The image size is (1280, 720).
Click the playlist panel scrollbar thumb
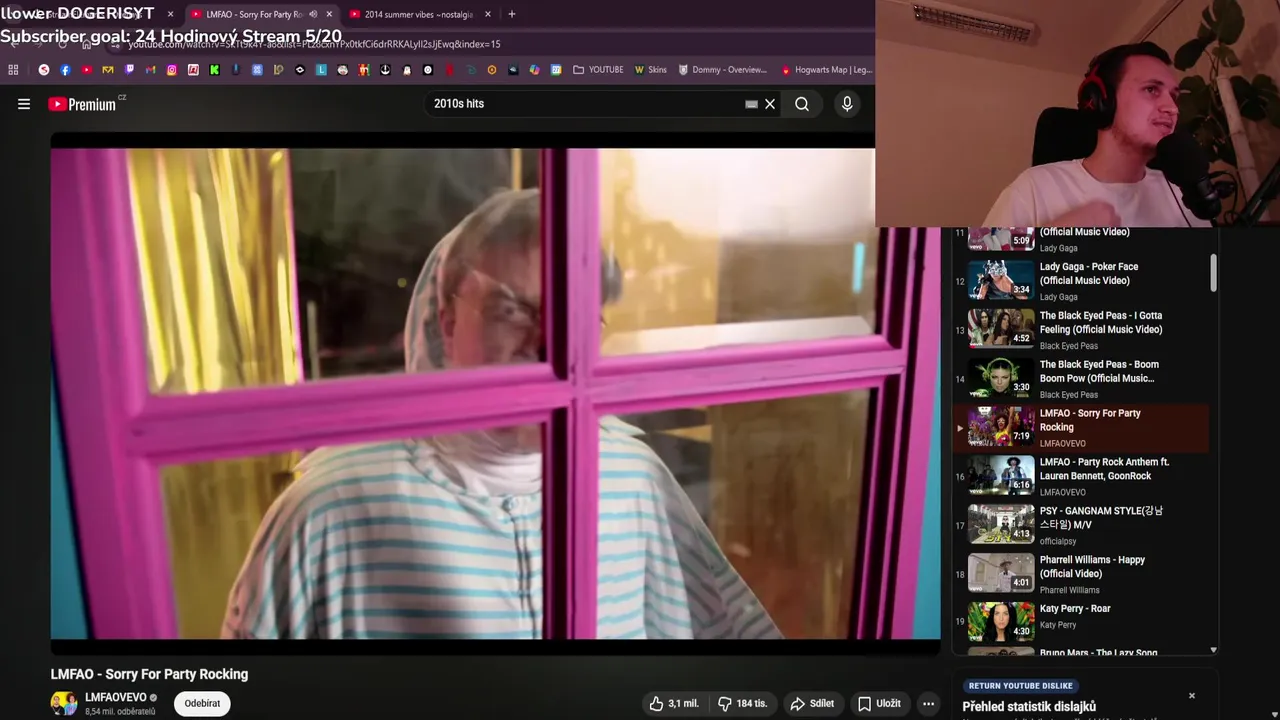[1213, 272]
